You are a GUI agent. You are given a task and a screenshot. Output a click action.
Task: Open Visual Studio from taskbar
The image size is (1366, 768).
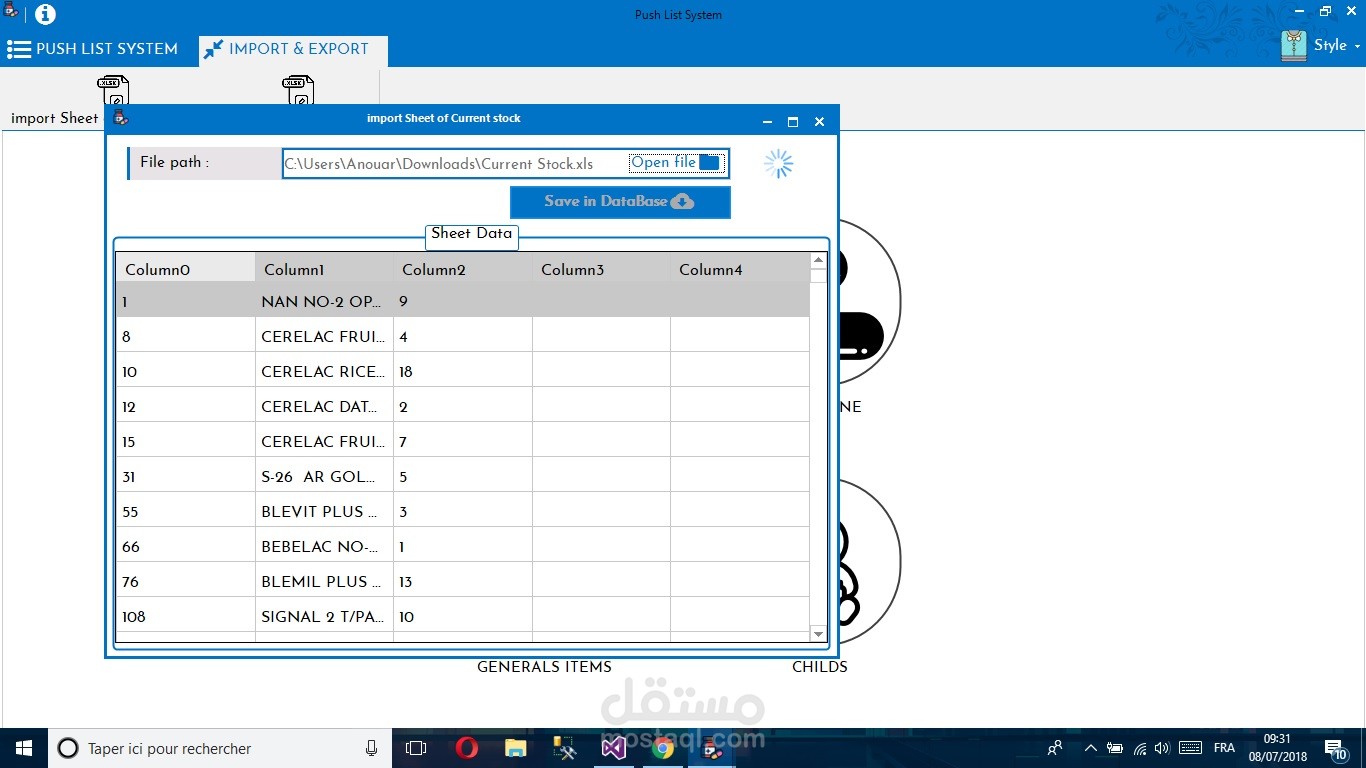[x=613, y=748]
